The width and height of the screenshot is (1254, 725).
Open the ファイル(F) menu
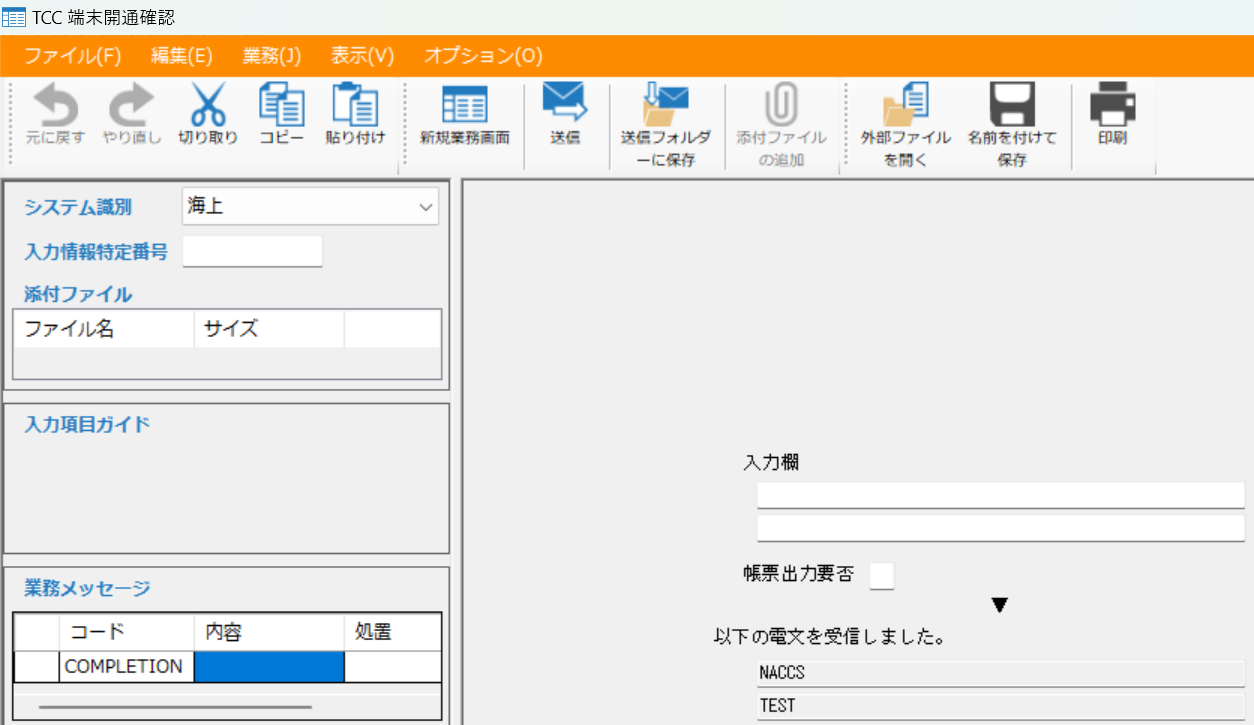70,56
